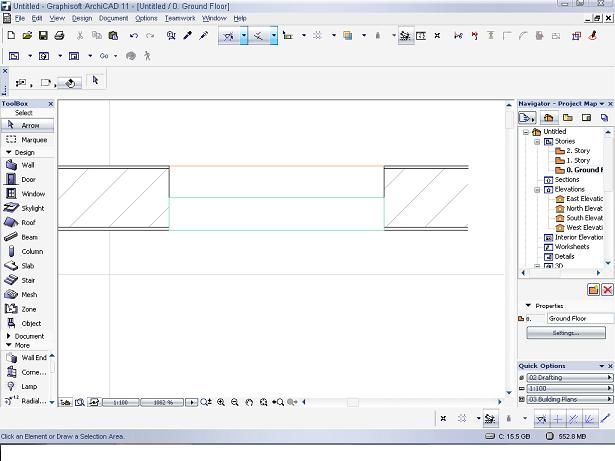Click the Print icon in toolbar
615x461 pixels.
pos(59,36)
